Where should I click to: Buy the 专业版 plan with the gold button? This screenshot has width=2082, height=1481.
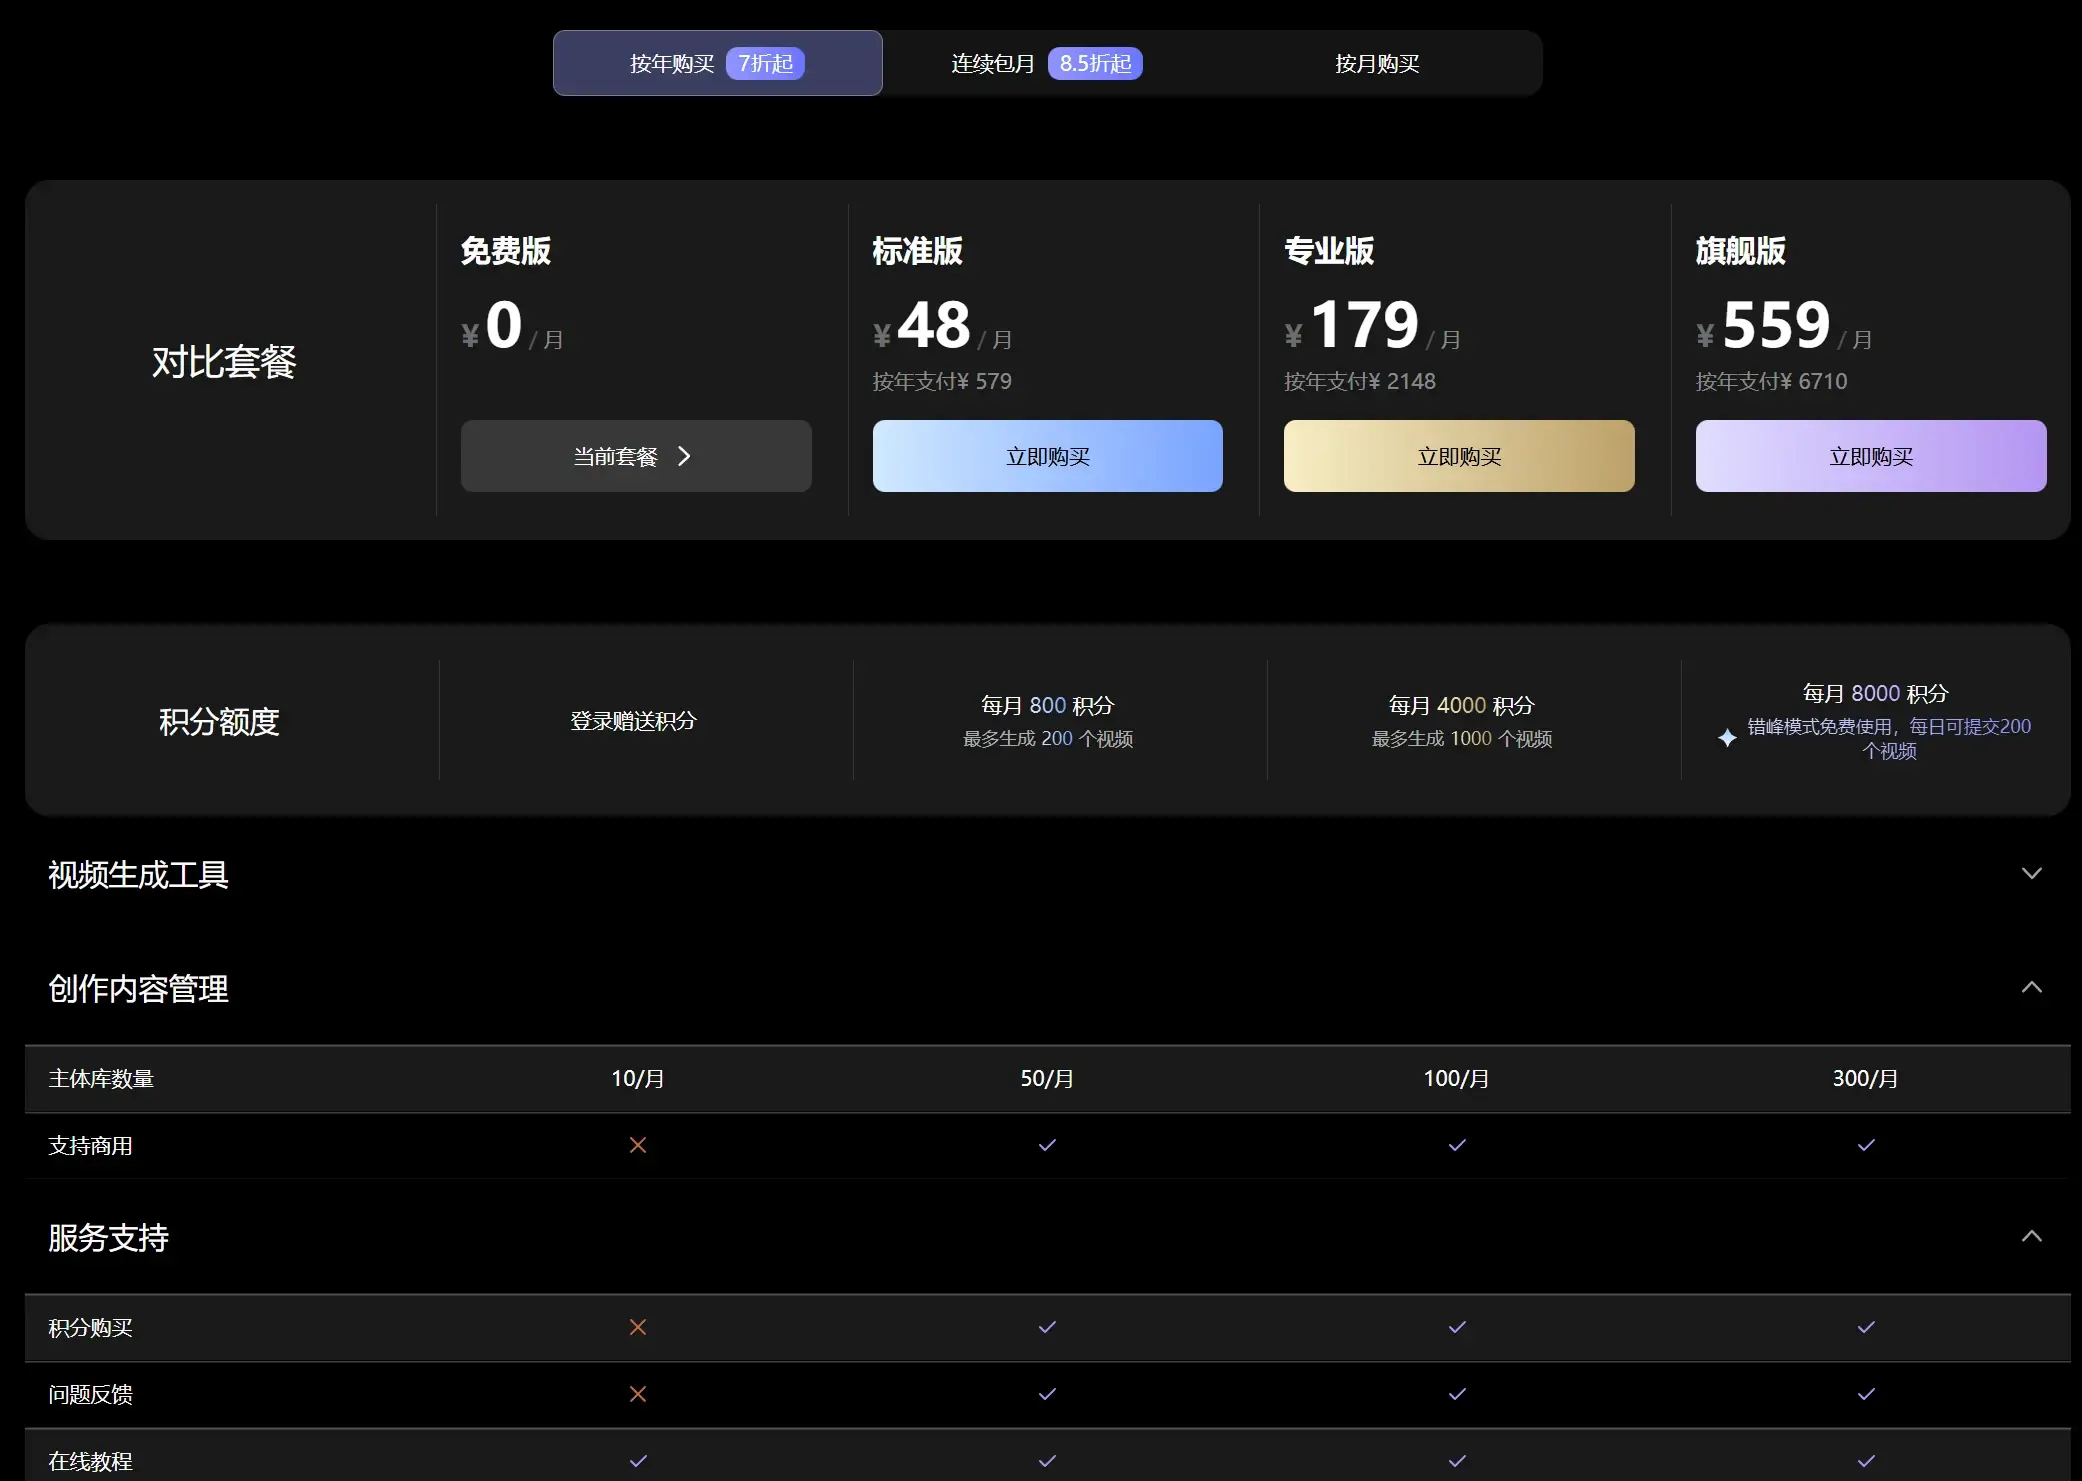coord(1459,456)
